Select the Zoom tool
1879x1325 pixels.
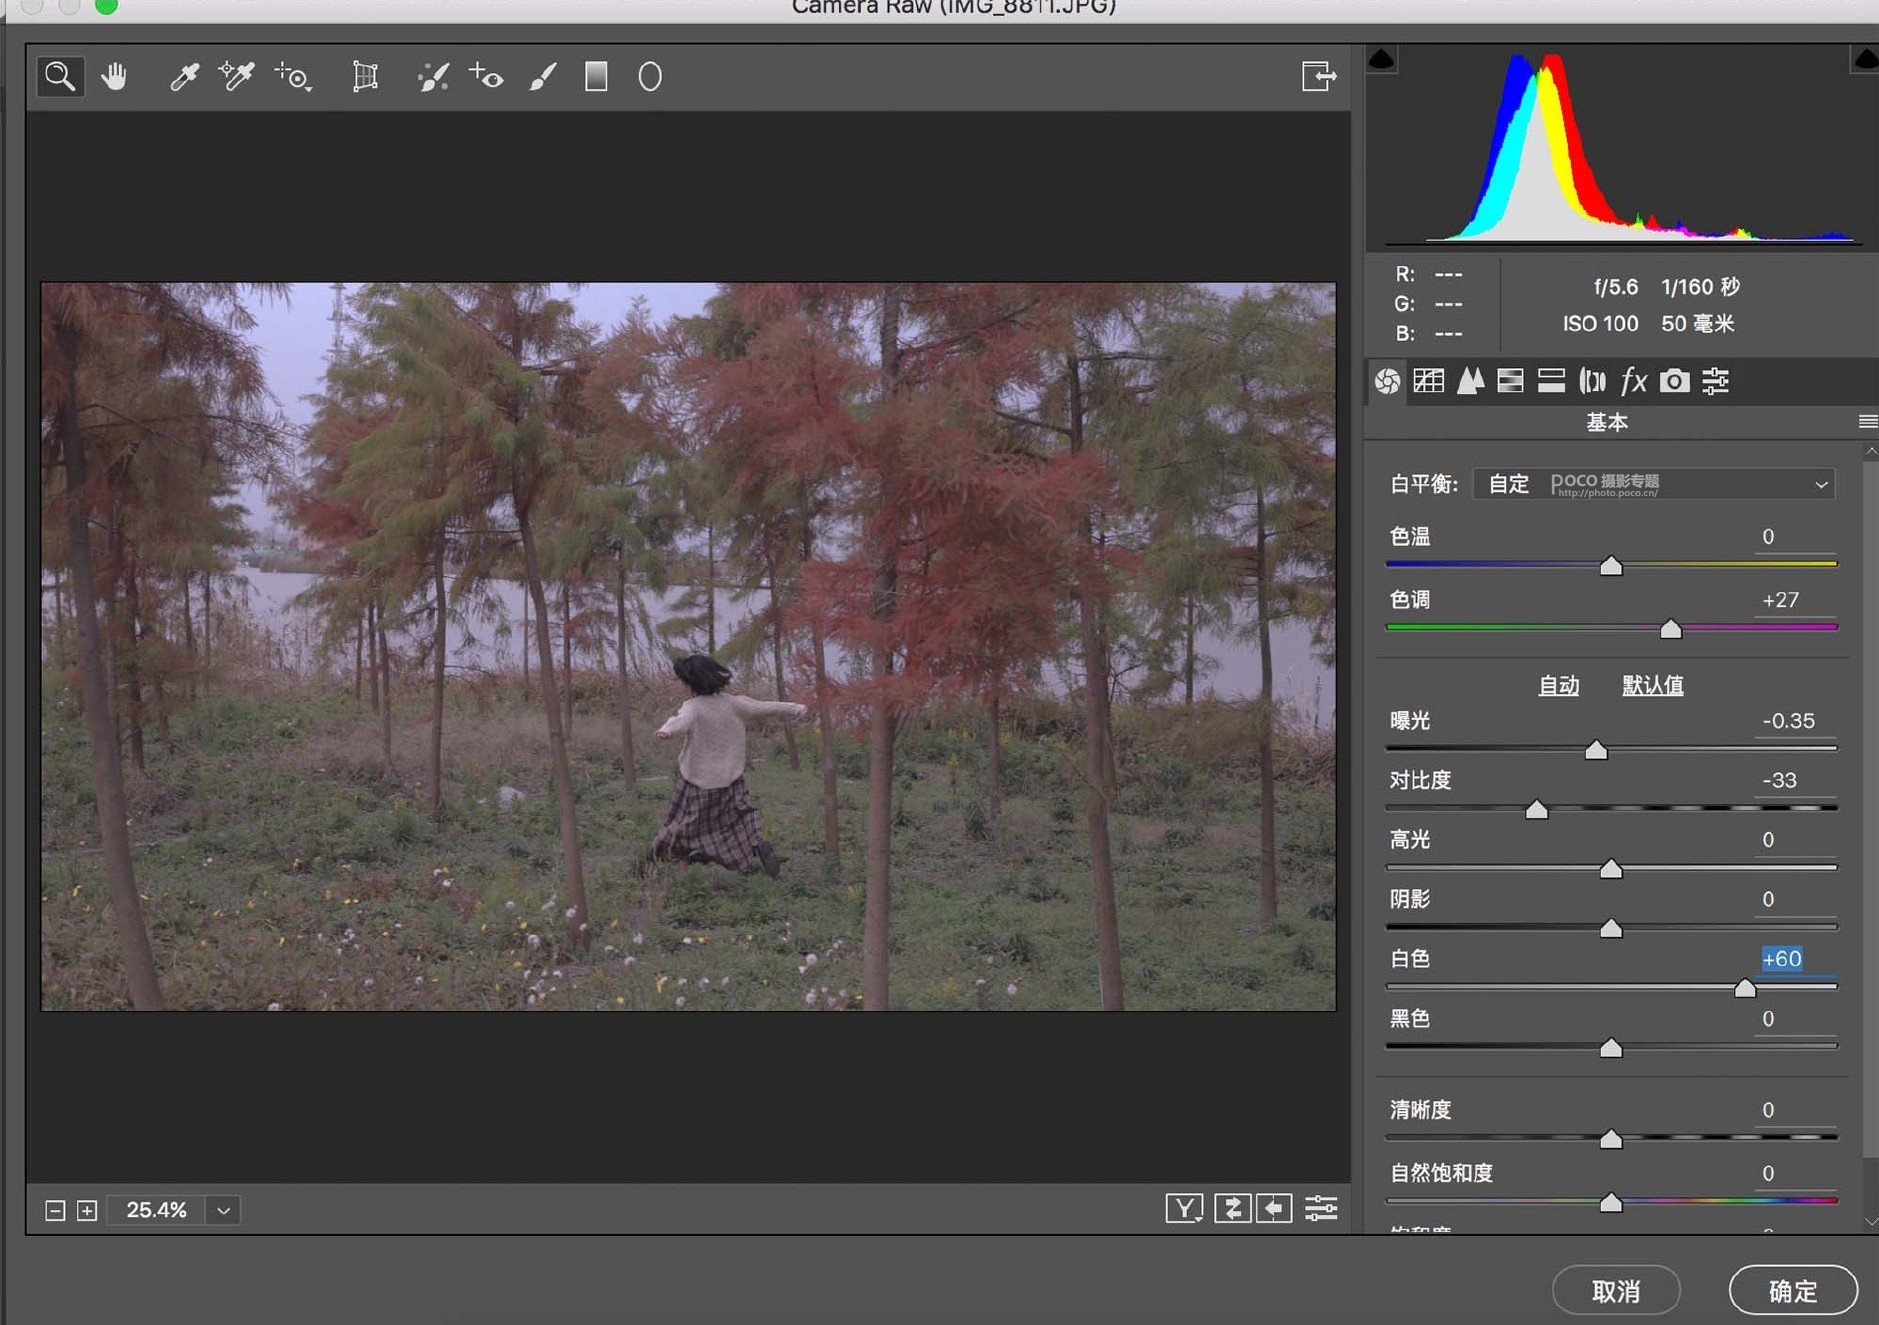pos(60,77)
